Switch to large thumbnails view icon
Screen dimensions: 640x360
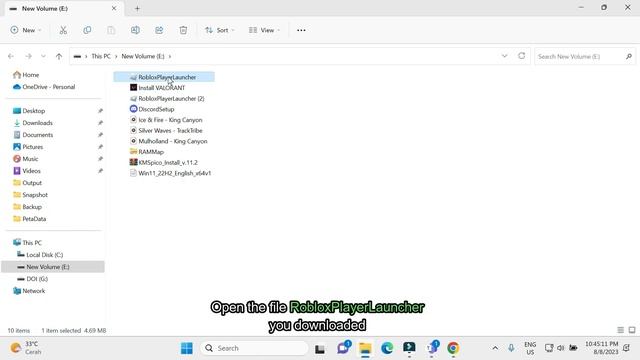[x=632, y=330]
